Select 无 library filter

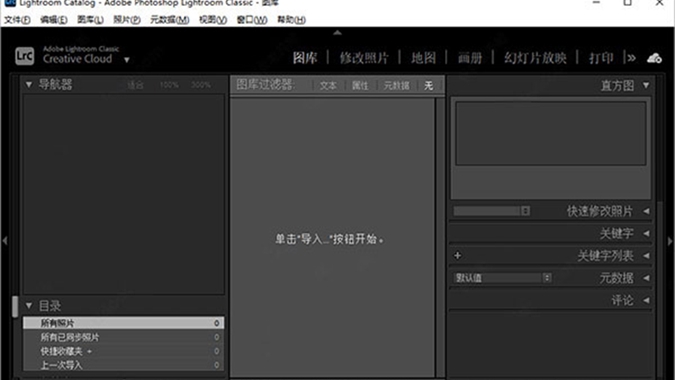(429, 86)
